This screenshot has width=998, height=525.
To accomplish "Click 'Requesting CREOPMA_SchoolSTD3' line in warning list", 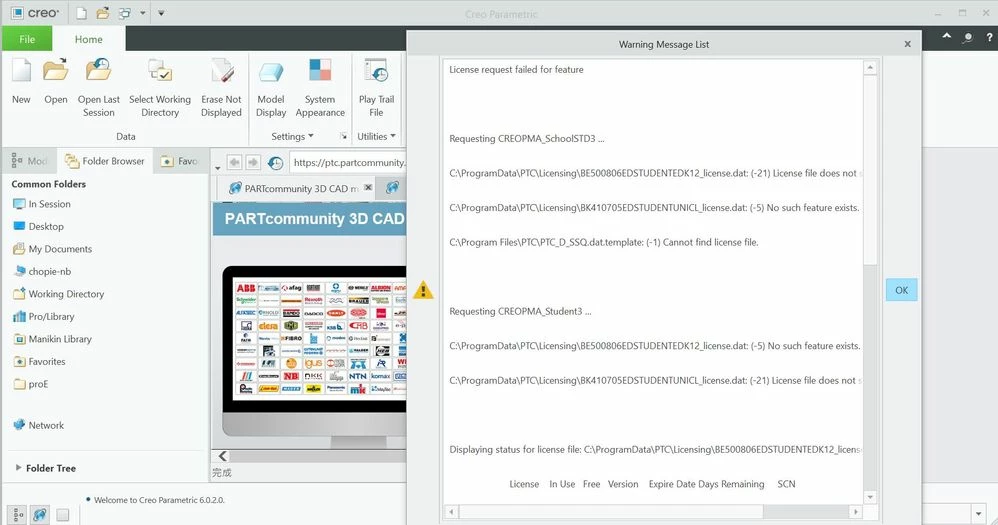I will point(527,139).
